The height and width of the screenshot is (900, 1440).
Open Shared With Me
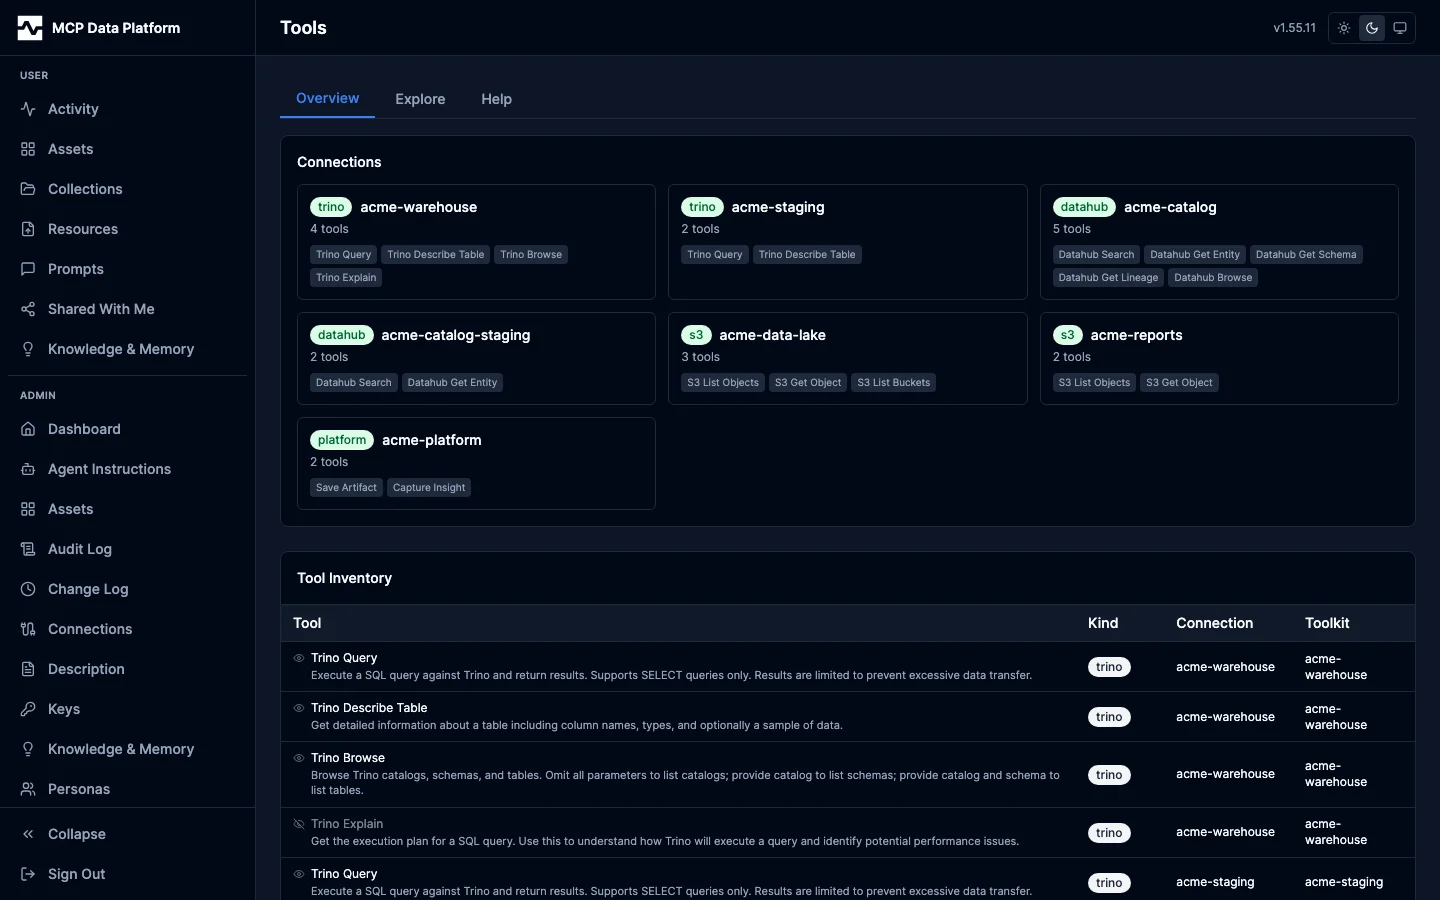pyautogui.click(x=100, y=309)
